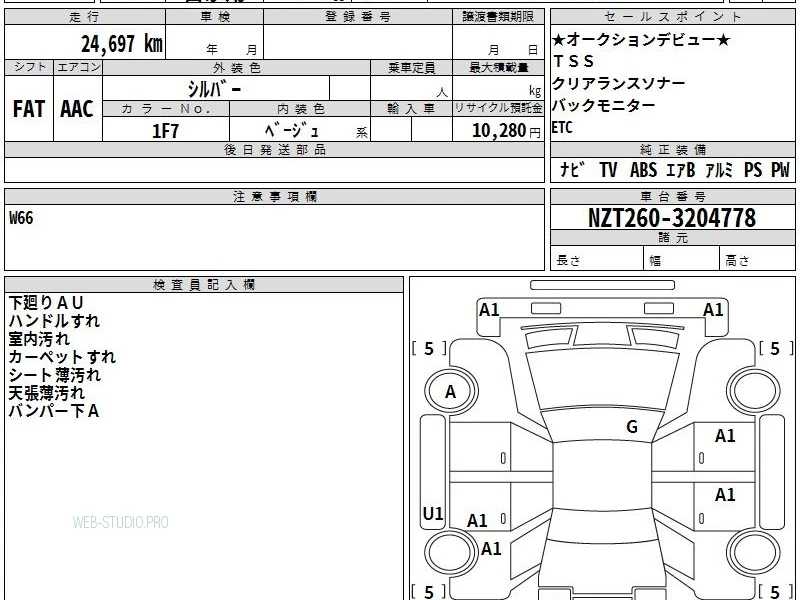Click the mileage value 24,697 km
This screenshot has height=600, width=800.
click(x=121, y=43)
